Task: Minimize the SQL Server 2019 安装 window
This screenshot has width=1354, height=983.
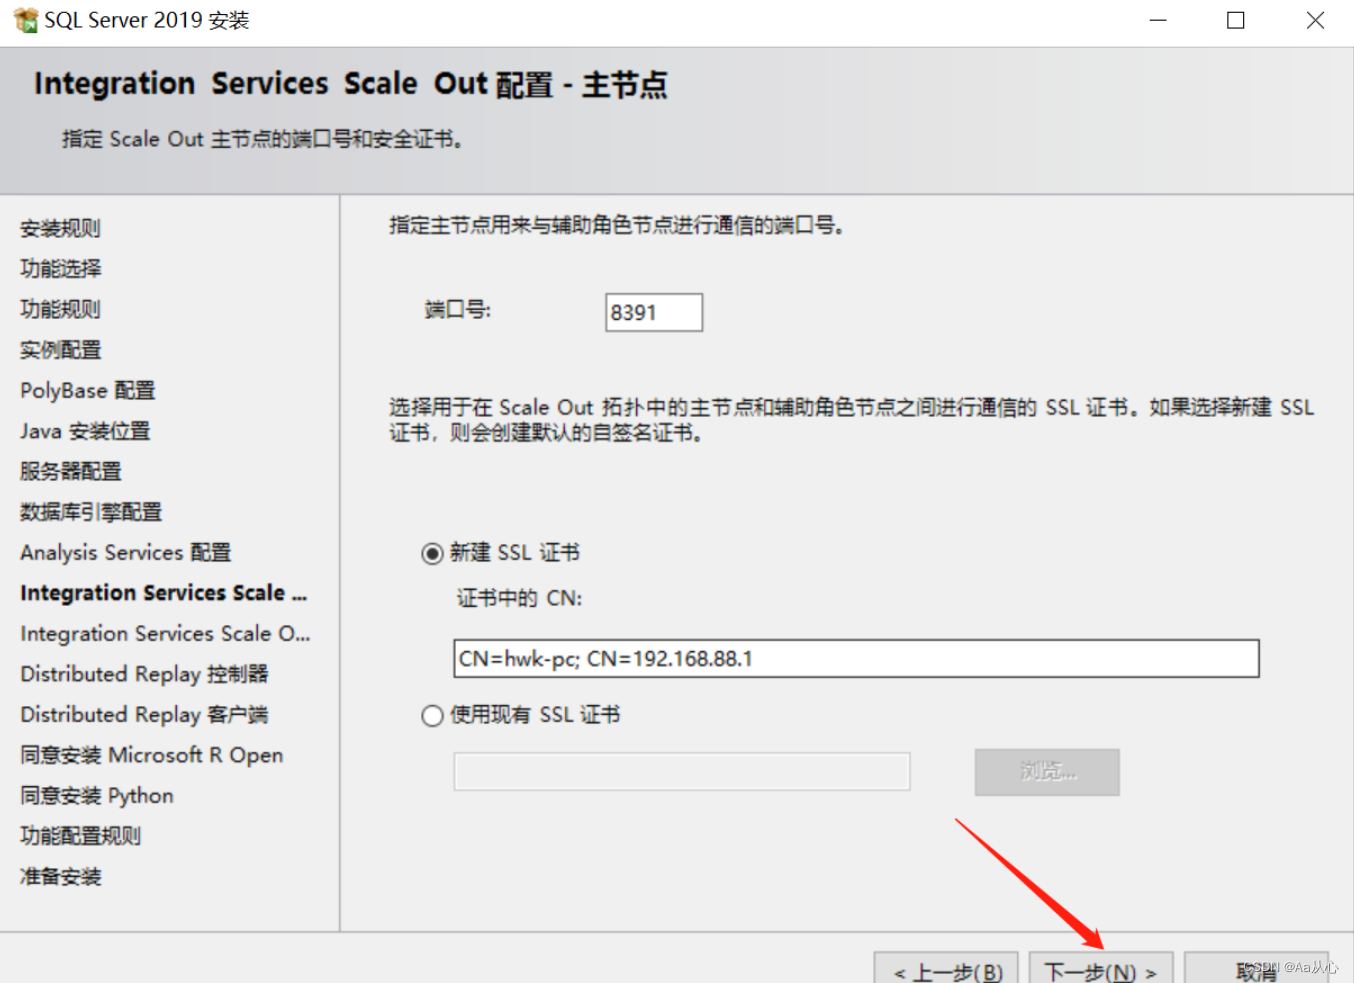Action: tap(1158, 20)
